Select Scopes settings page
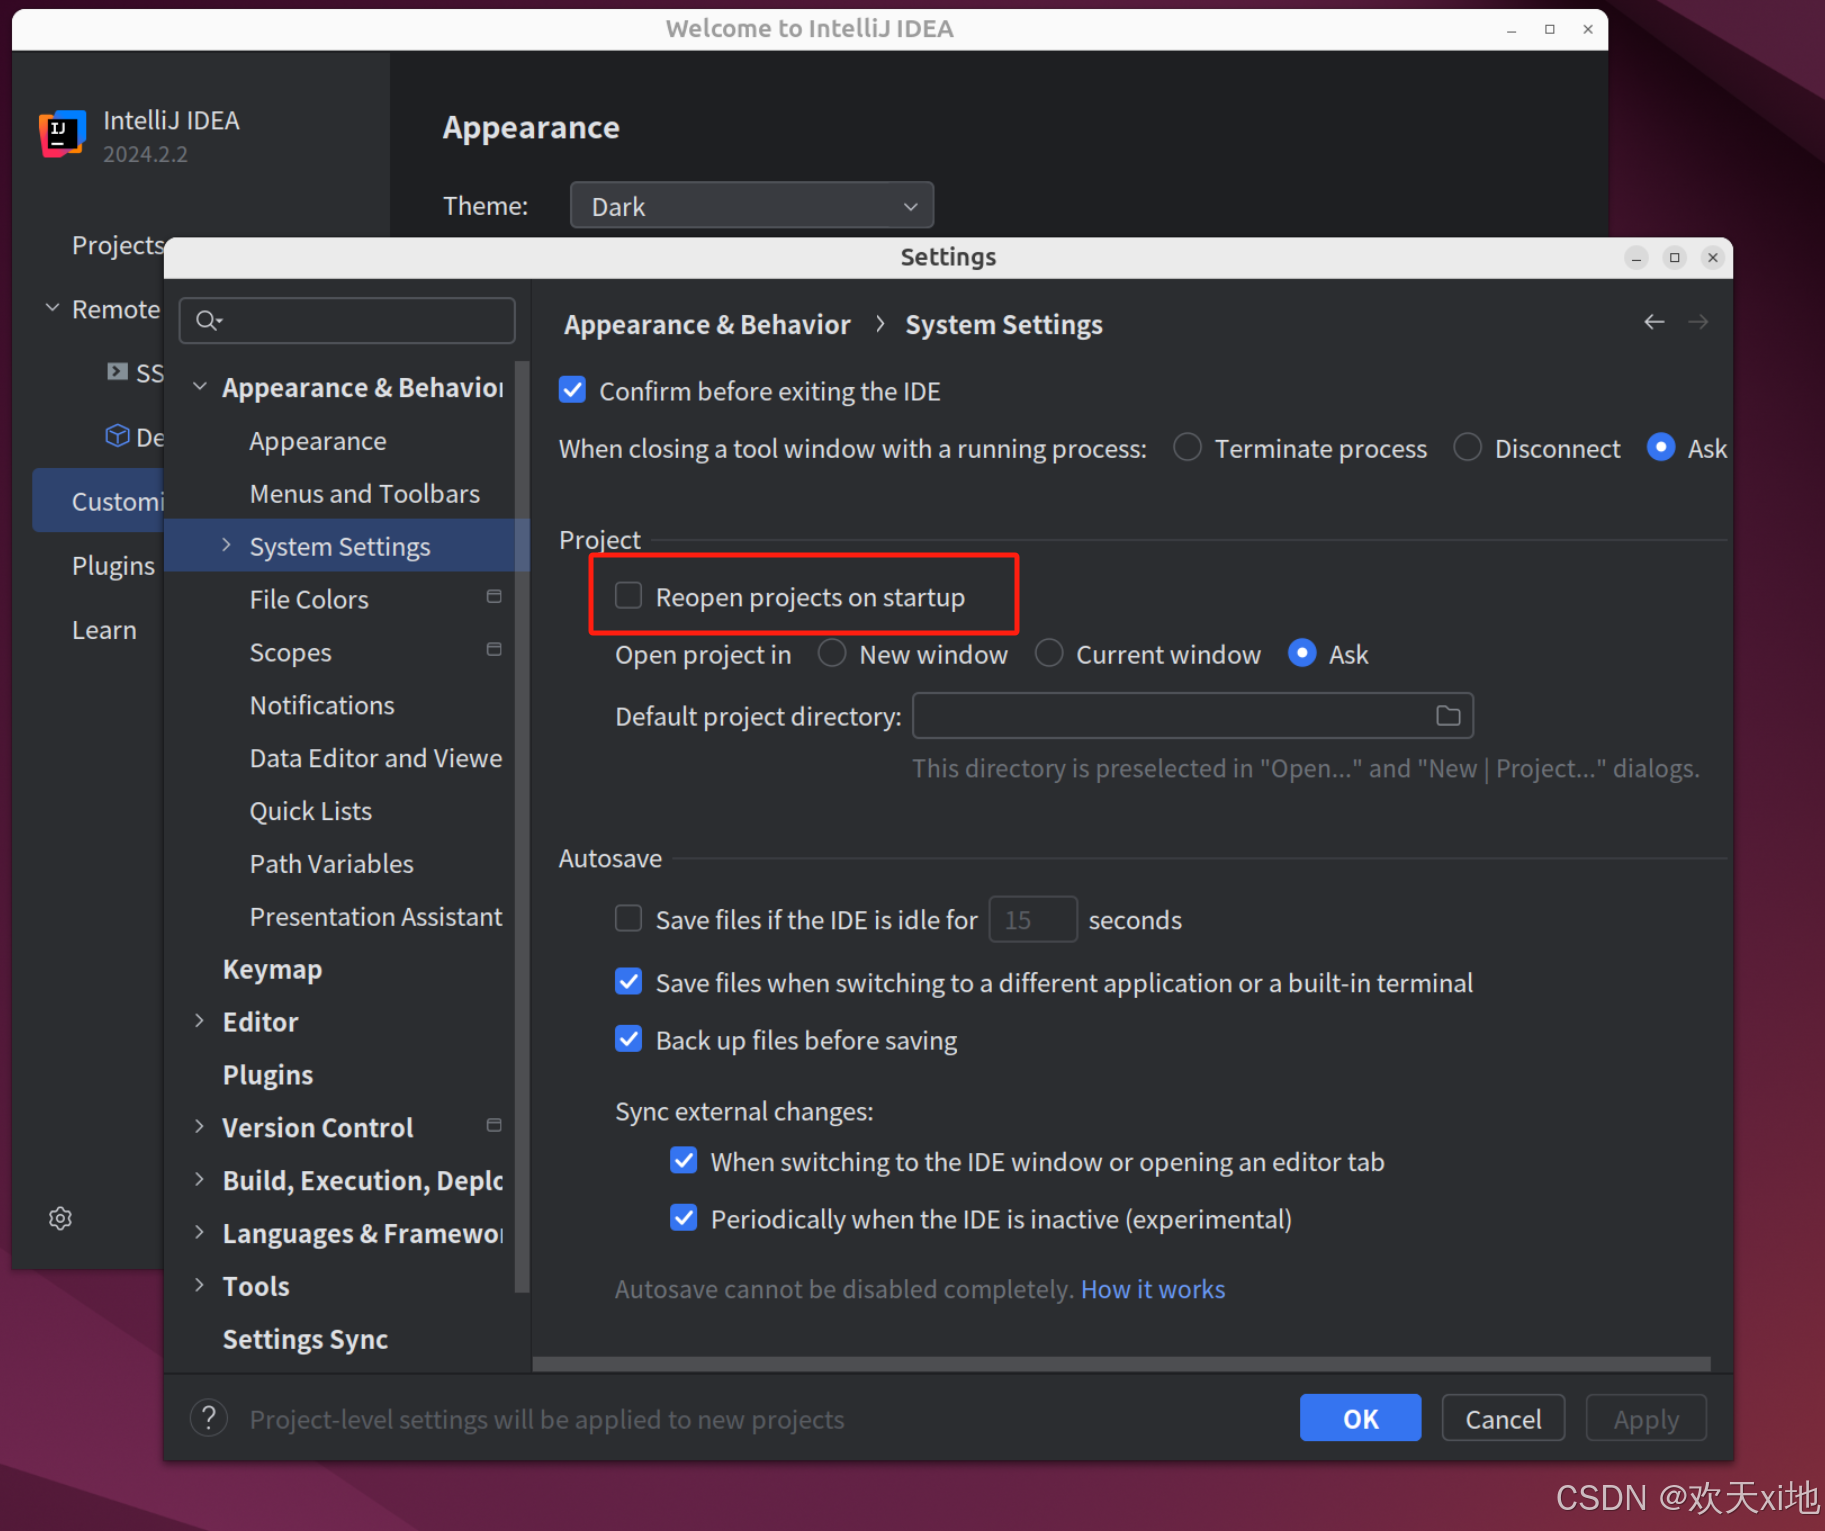Viewport: 1825px width, 1531px height. click(x=290, y=652)
